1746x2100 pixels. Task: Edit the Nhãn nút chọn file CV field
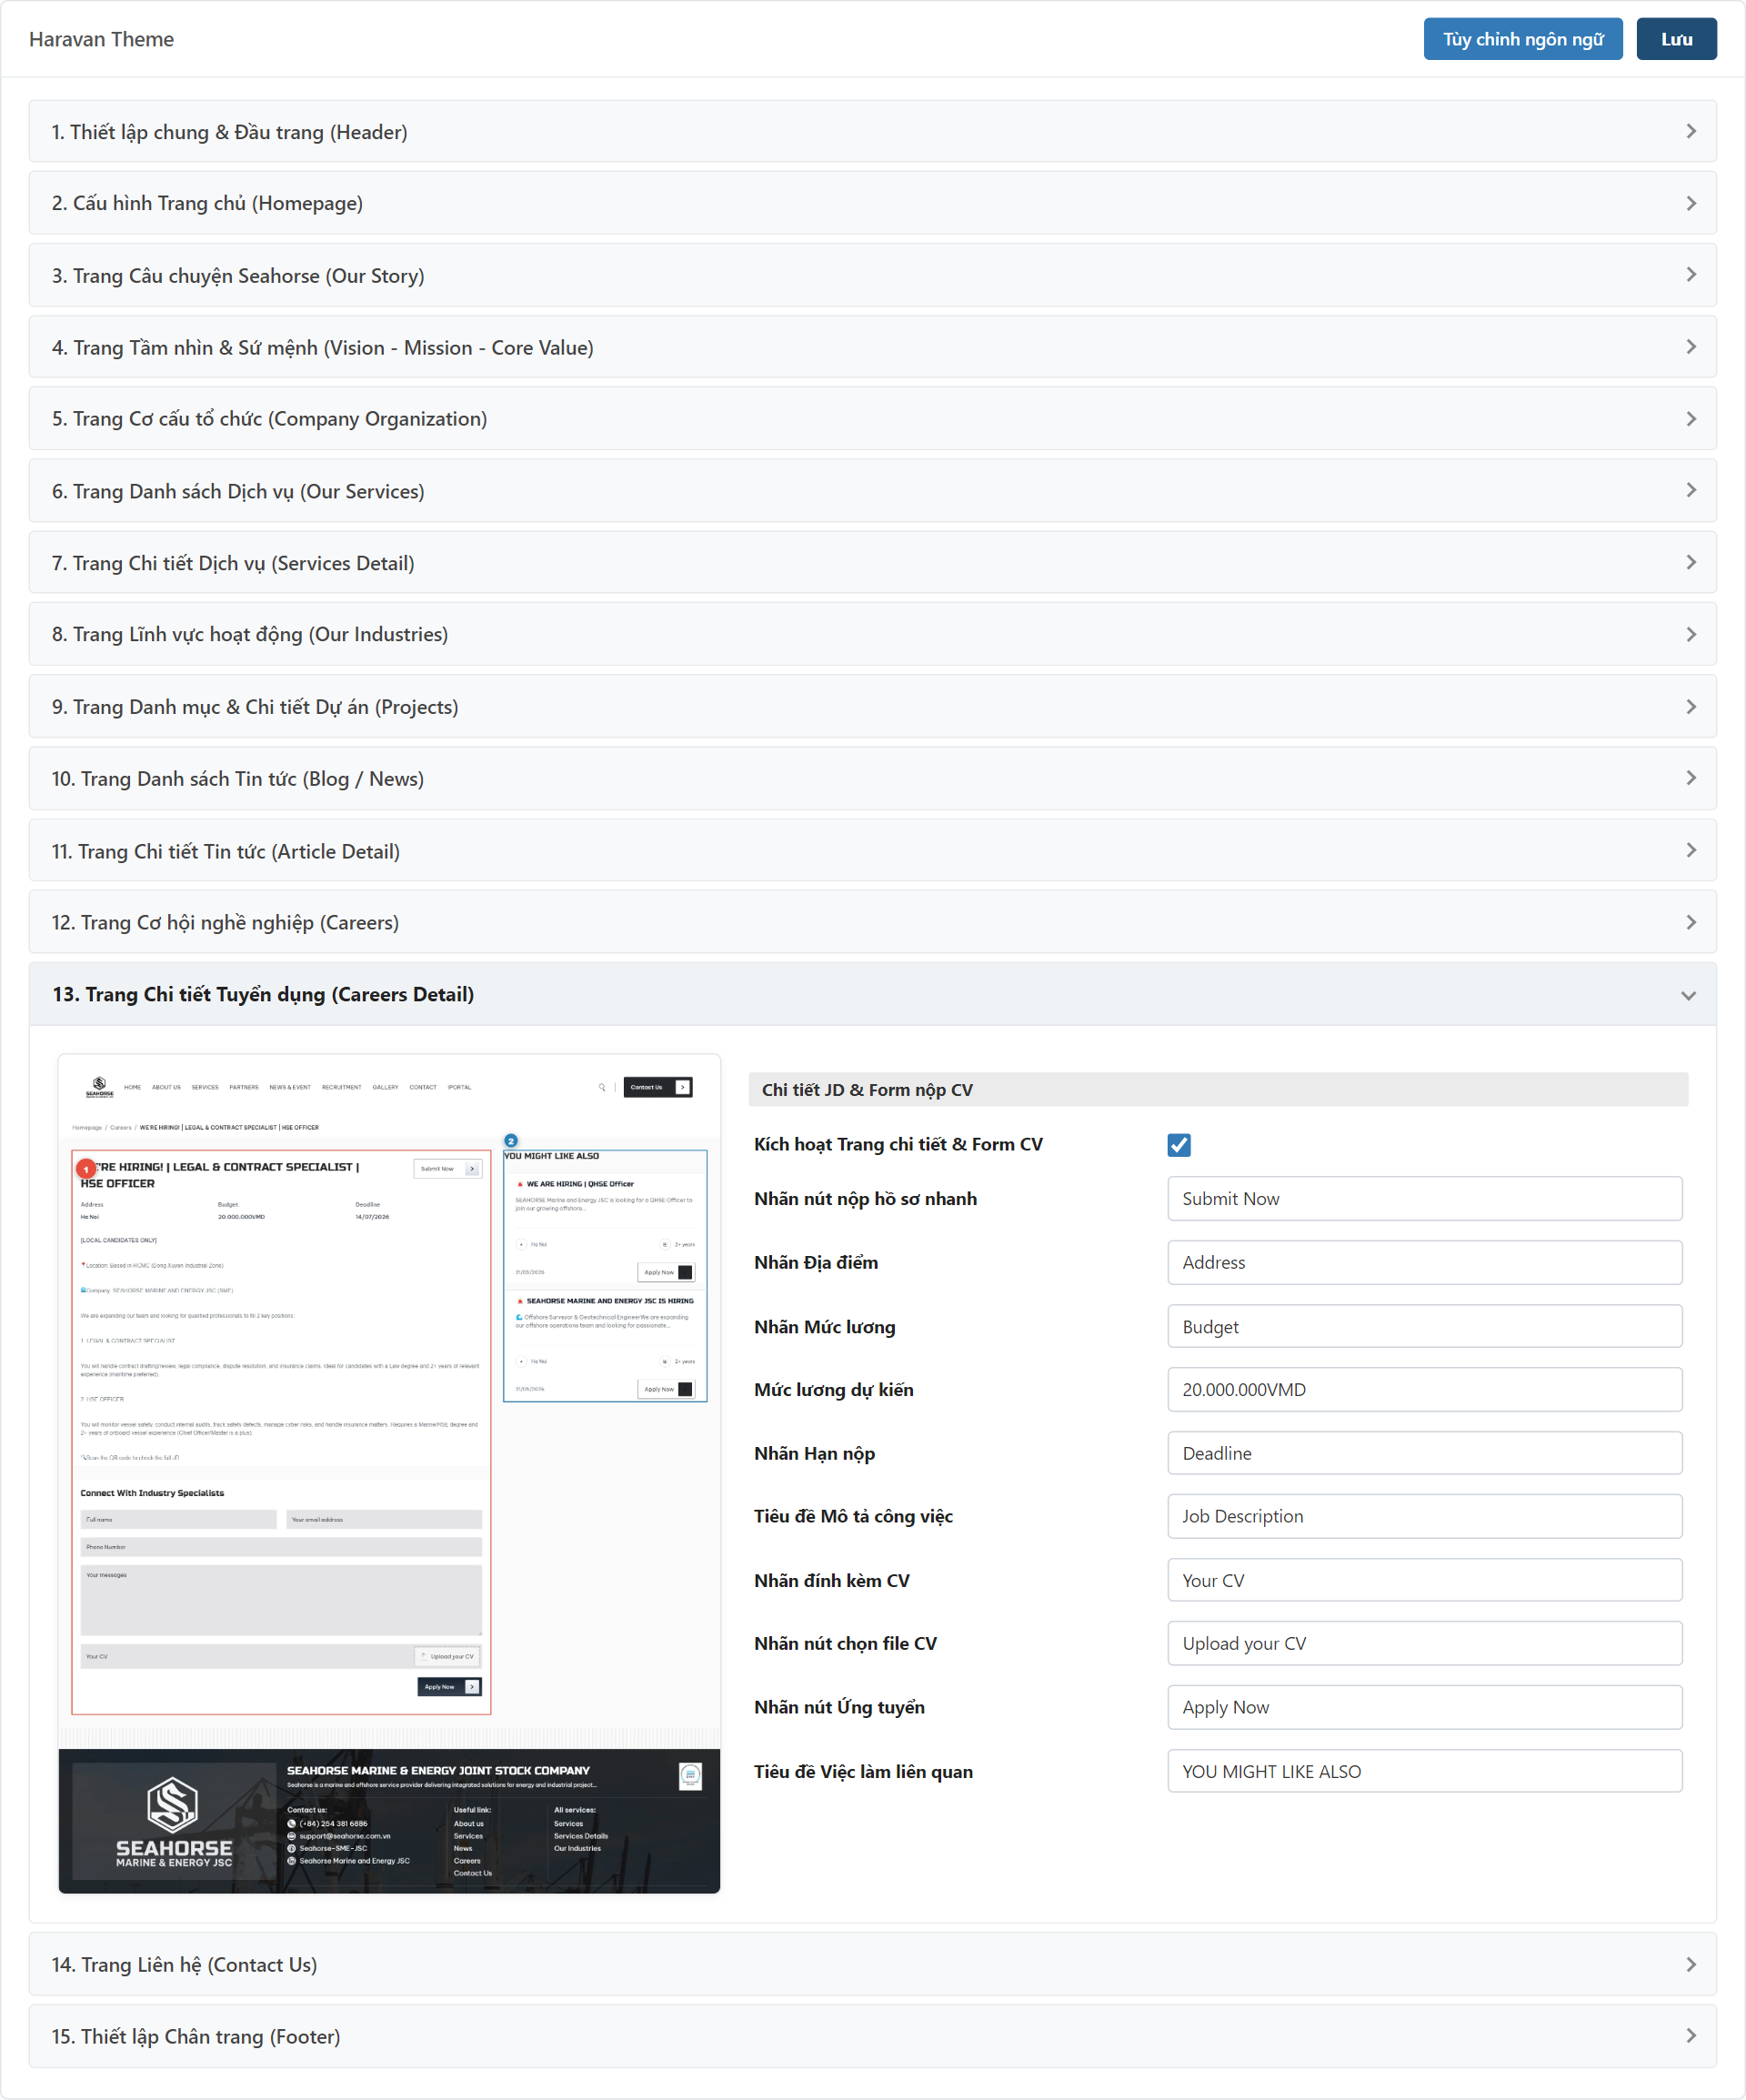click(1424, 1643)
